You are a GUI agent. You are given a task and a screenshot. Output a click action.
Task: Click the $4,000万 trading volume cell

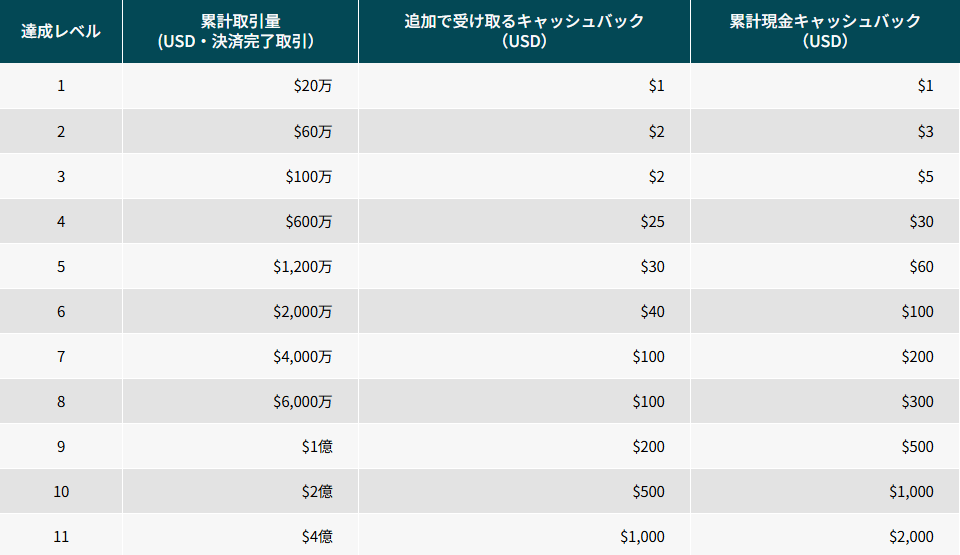pos(241,357)
